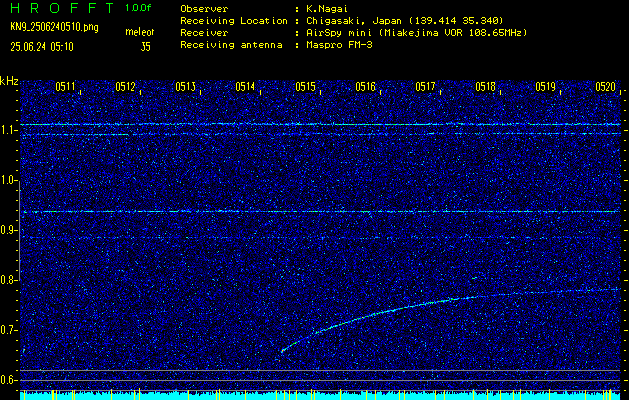
Task: Click the 0511 time marker
Action: coord(65,86)
